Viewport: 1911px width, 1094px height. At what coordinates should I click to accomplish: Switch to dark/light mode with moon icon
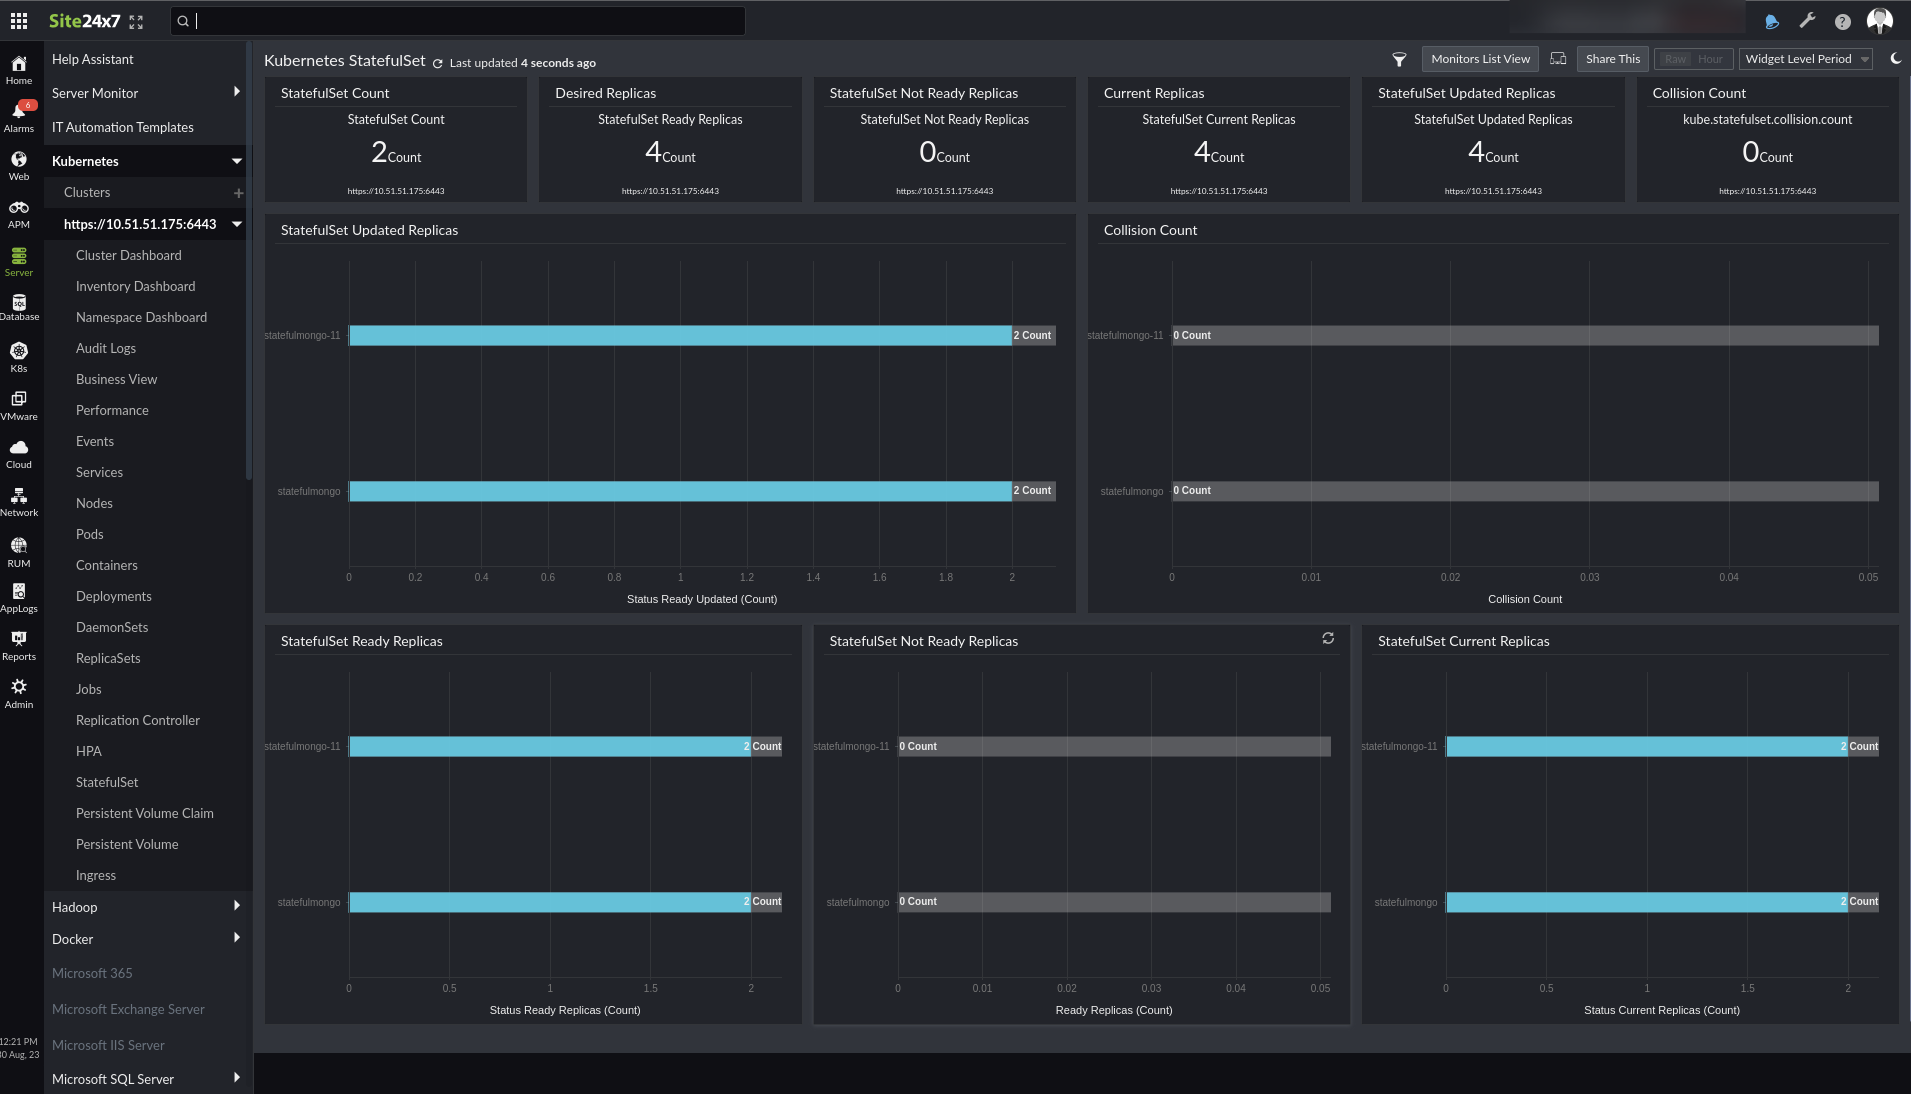1896,58
